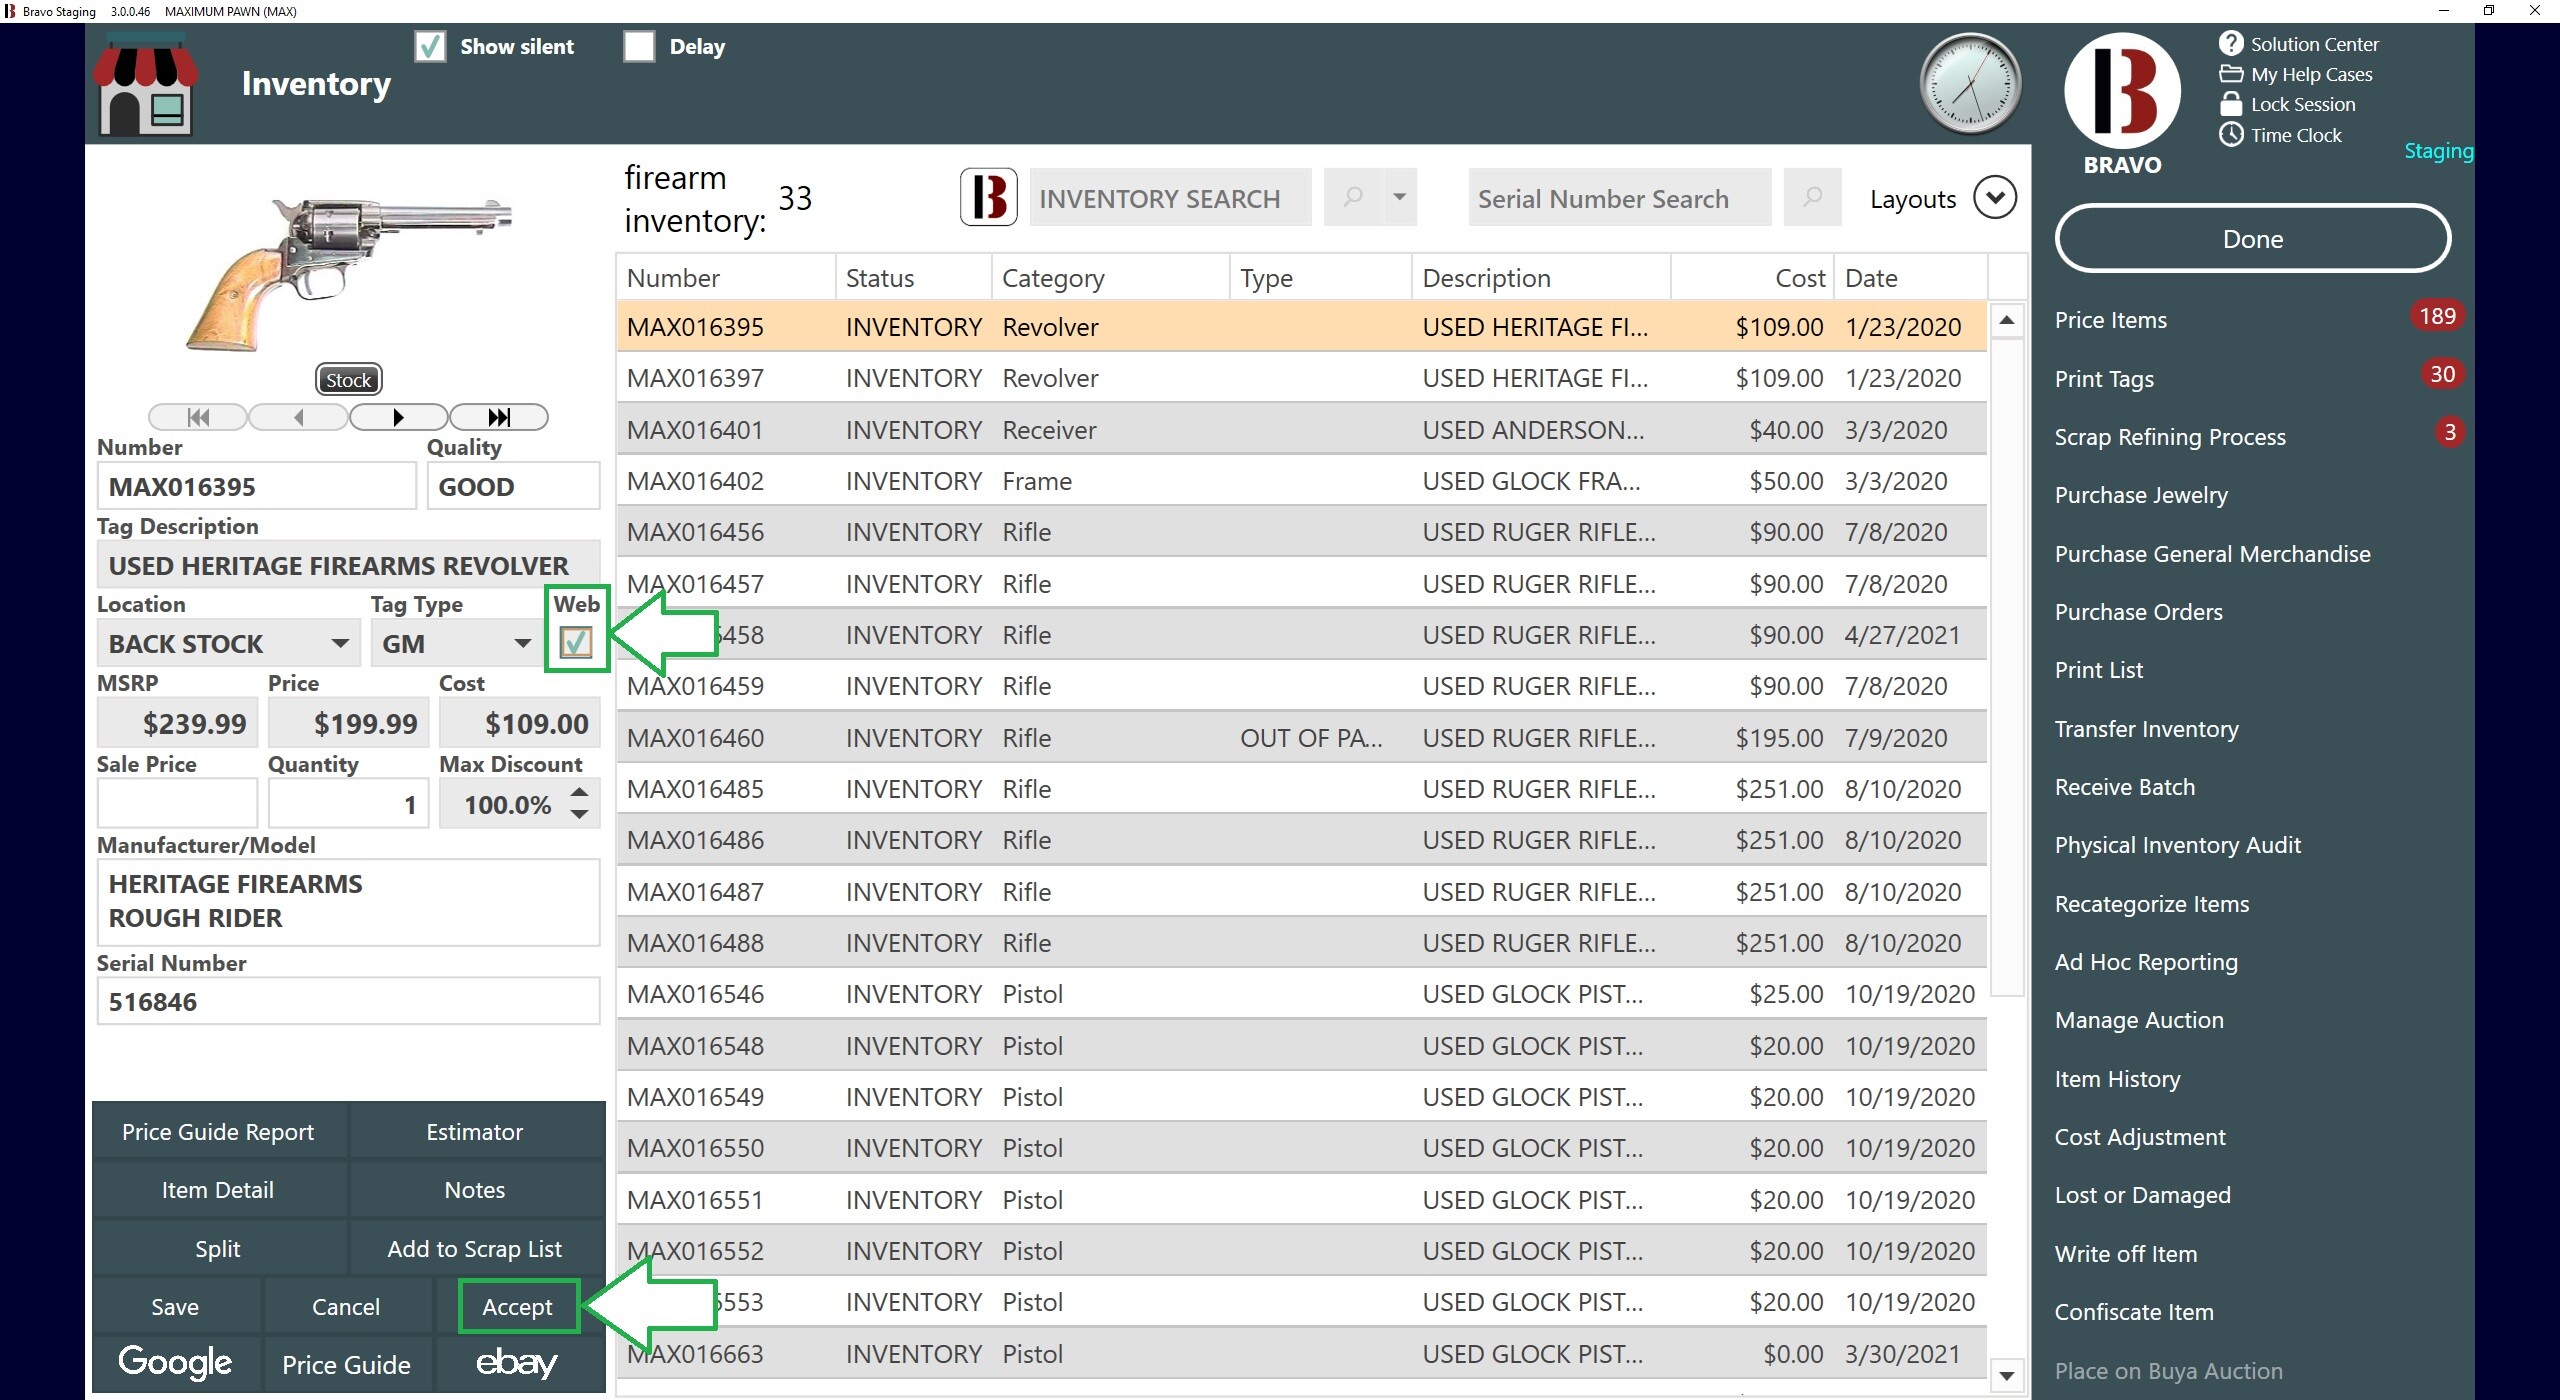Select the MAX016663 Pistol row

tap(1301, 1354)
